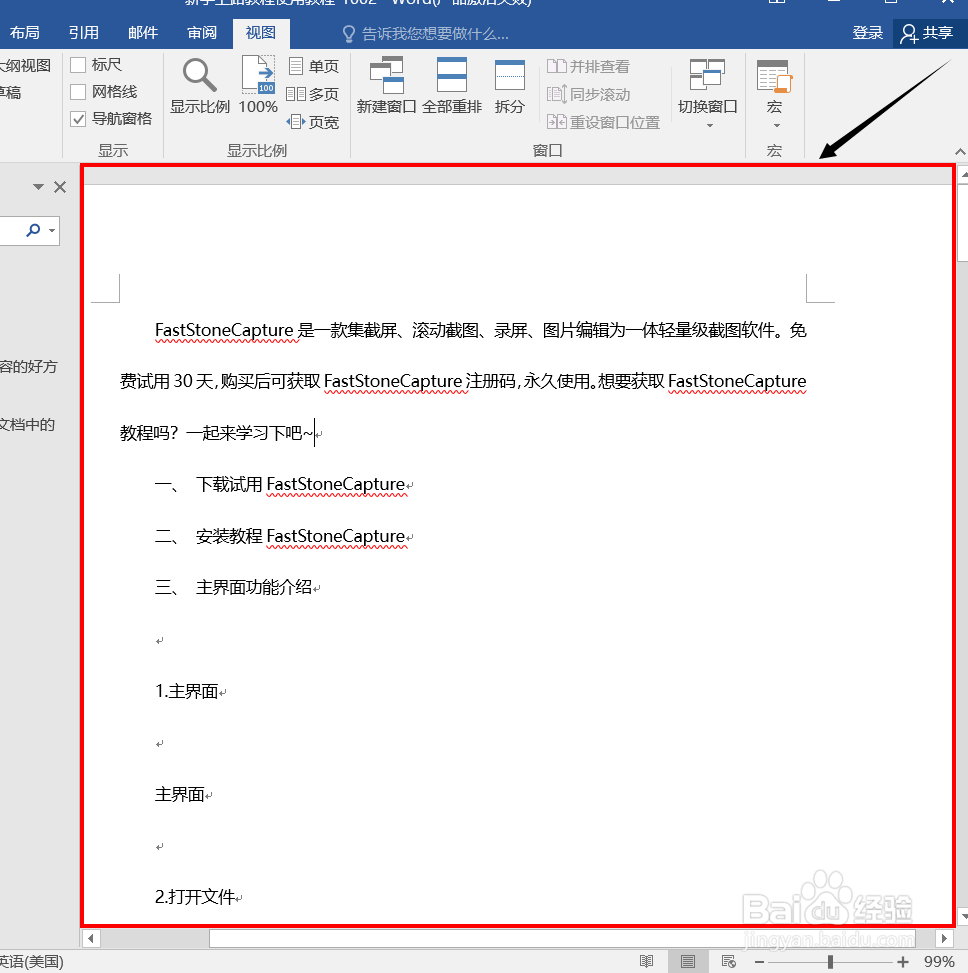Toggle the 标尺 ruler checkbox
Viewport: 968px width, 973px height.
77,66
